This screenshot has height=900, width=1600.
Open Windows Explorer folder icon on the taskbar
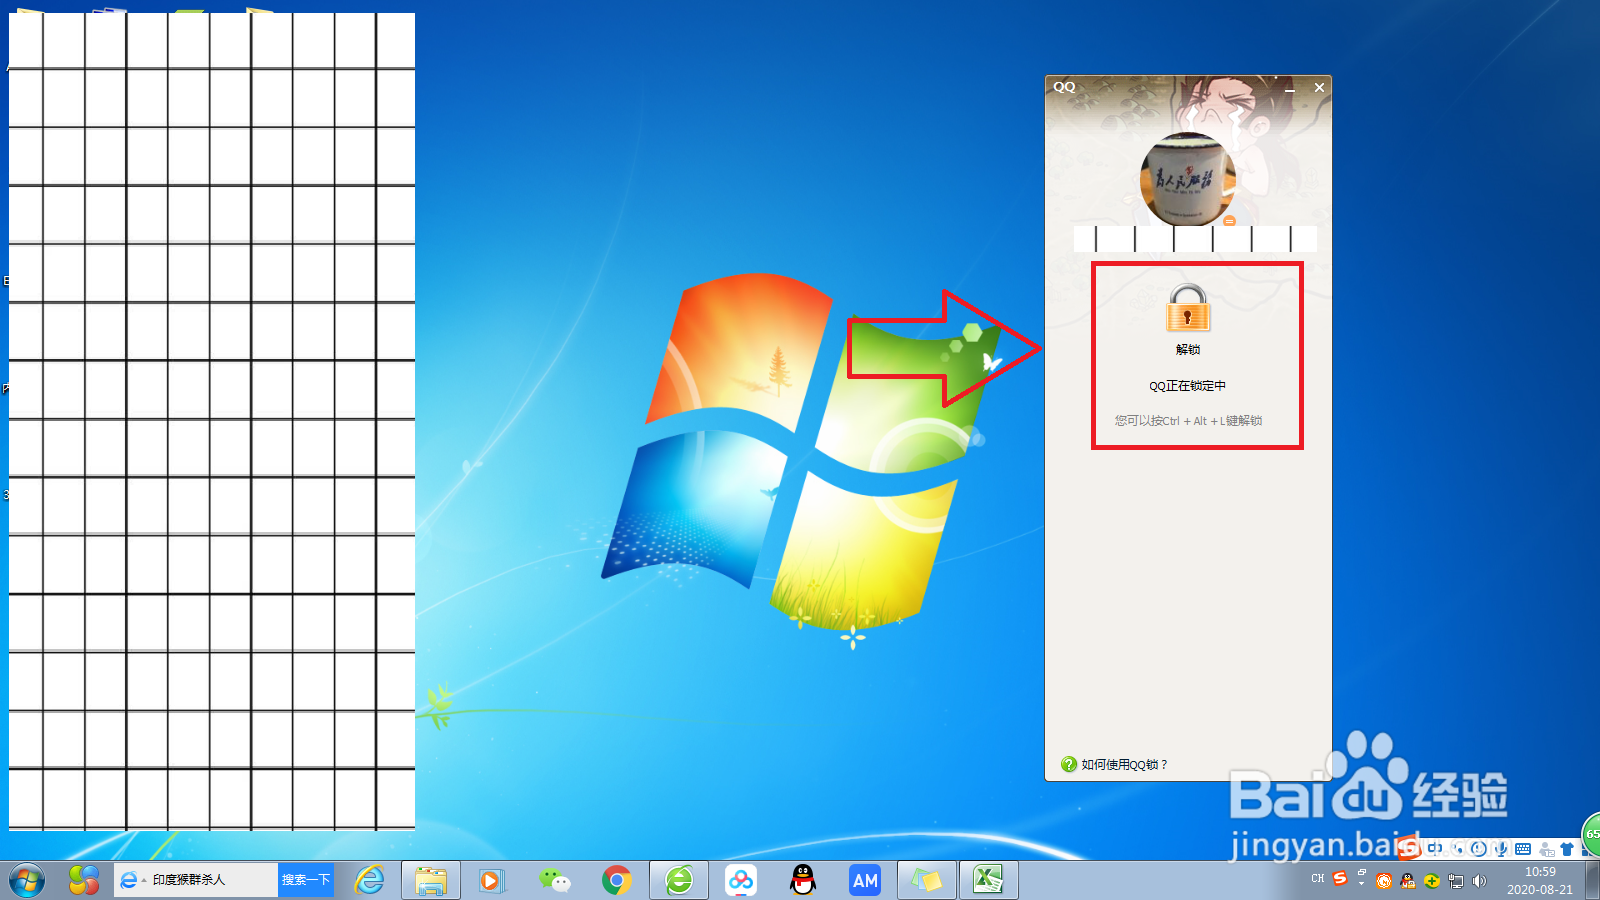431,880
